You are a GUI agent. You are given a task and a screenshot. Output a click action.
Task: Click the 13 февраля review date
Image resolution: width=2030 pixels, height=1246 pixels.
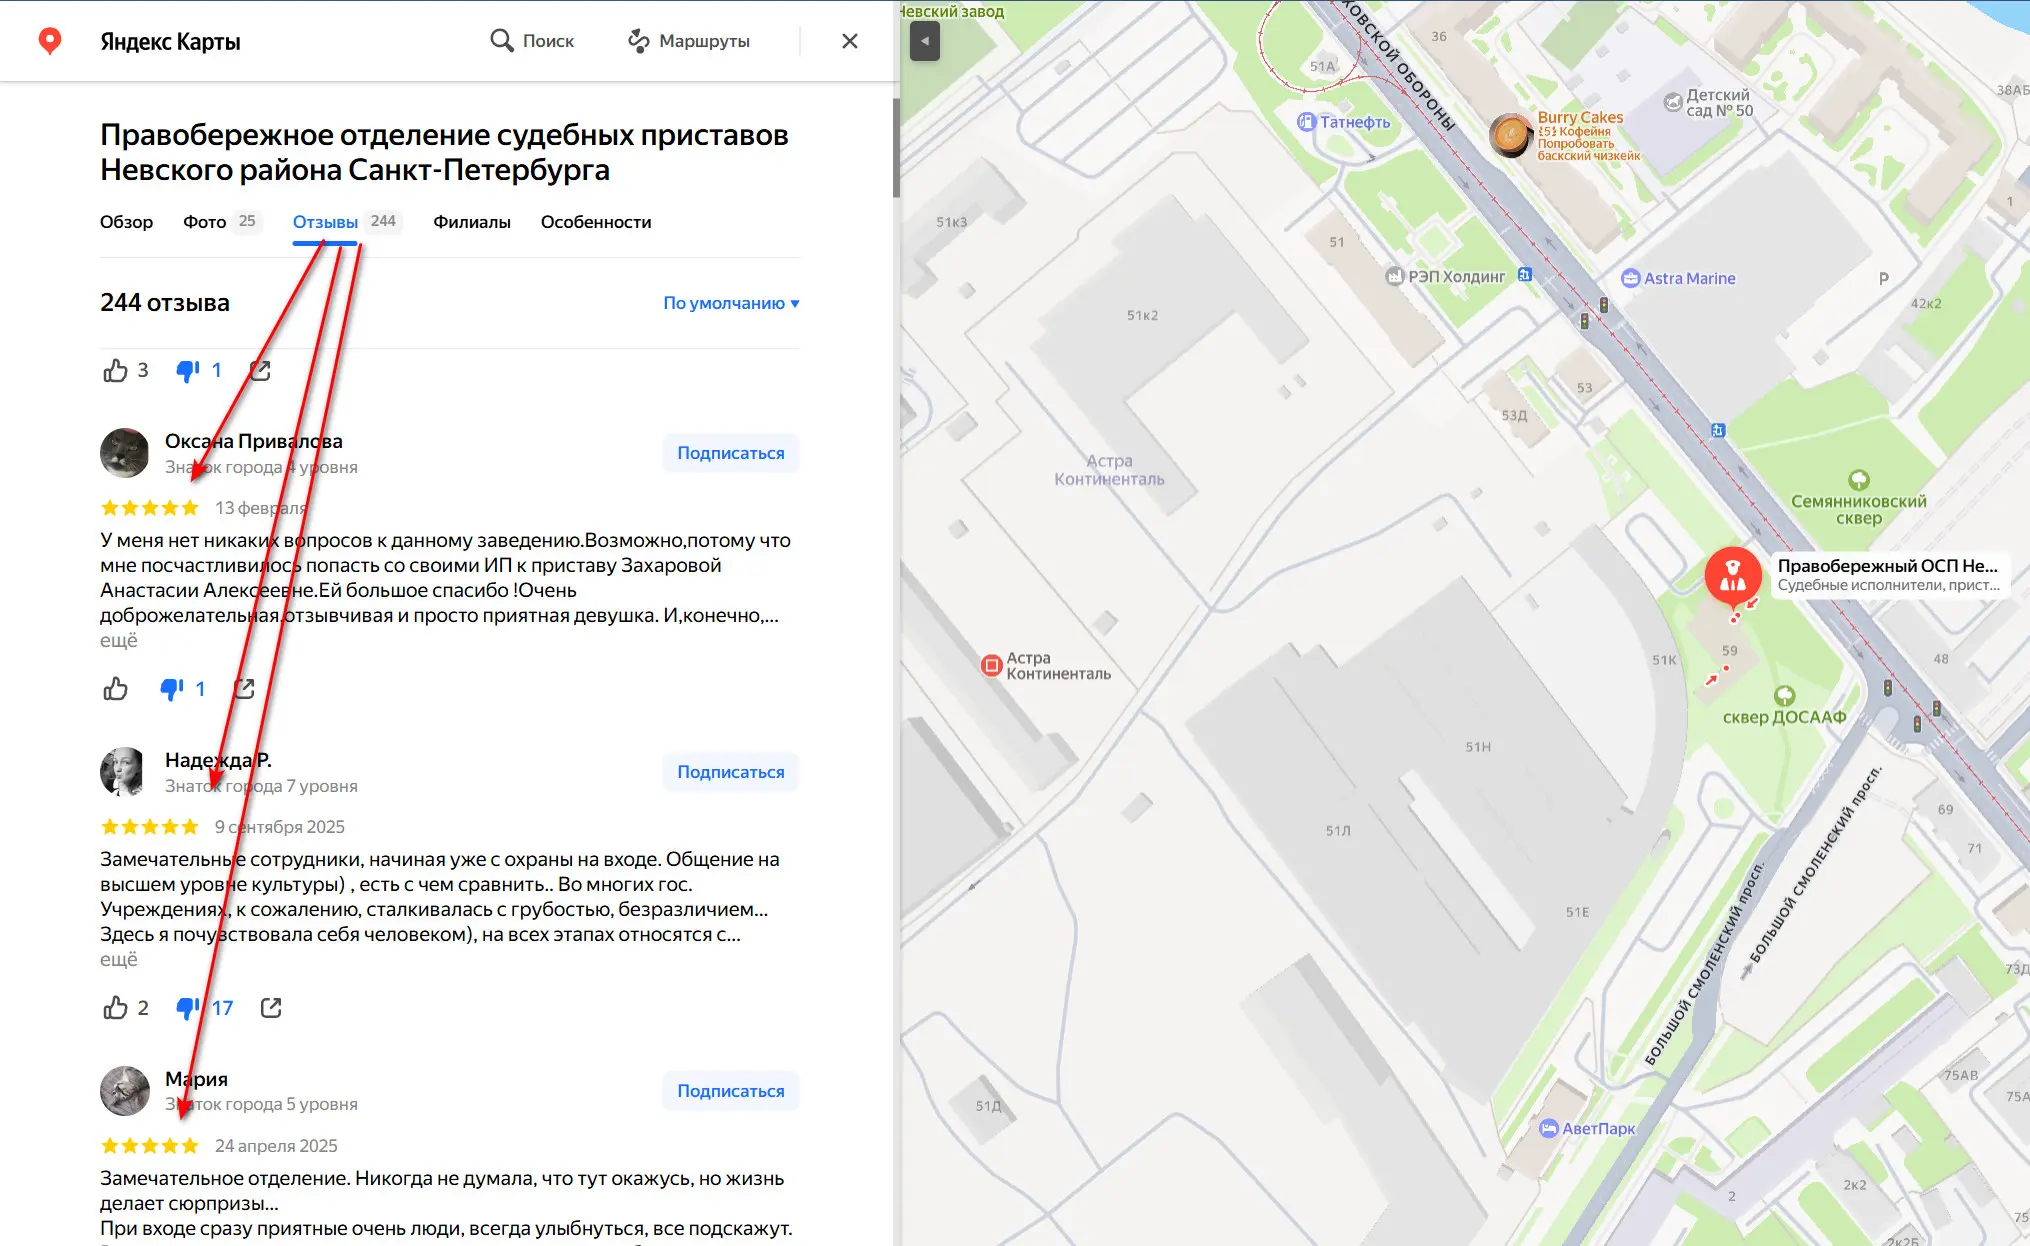tap(260, 508)
